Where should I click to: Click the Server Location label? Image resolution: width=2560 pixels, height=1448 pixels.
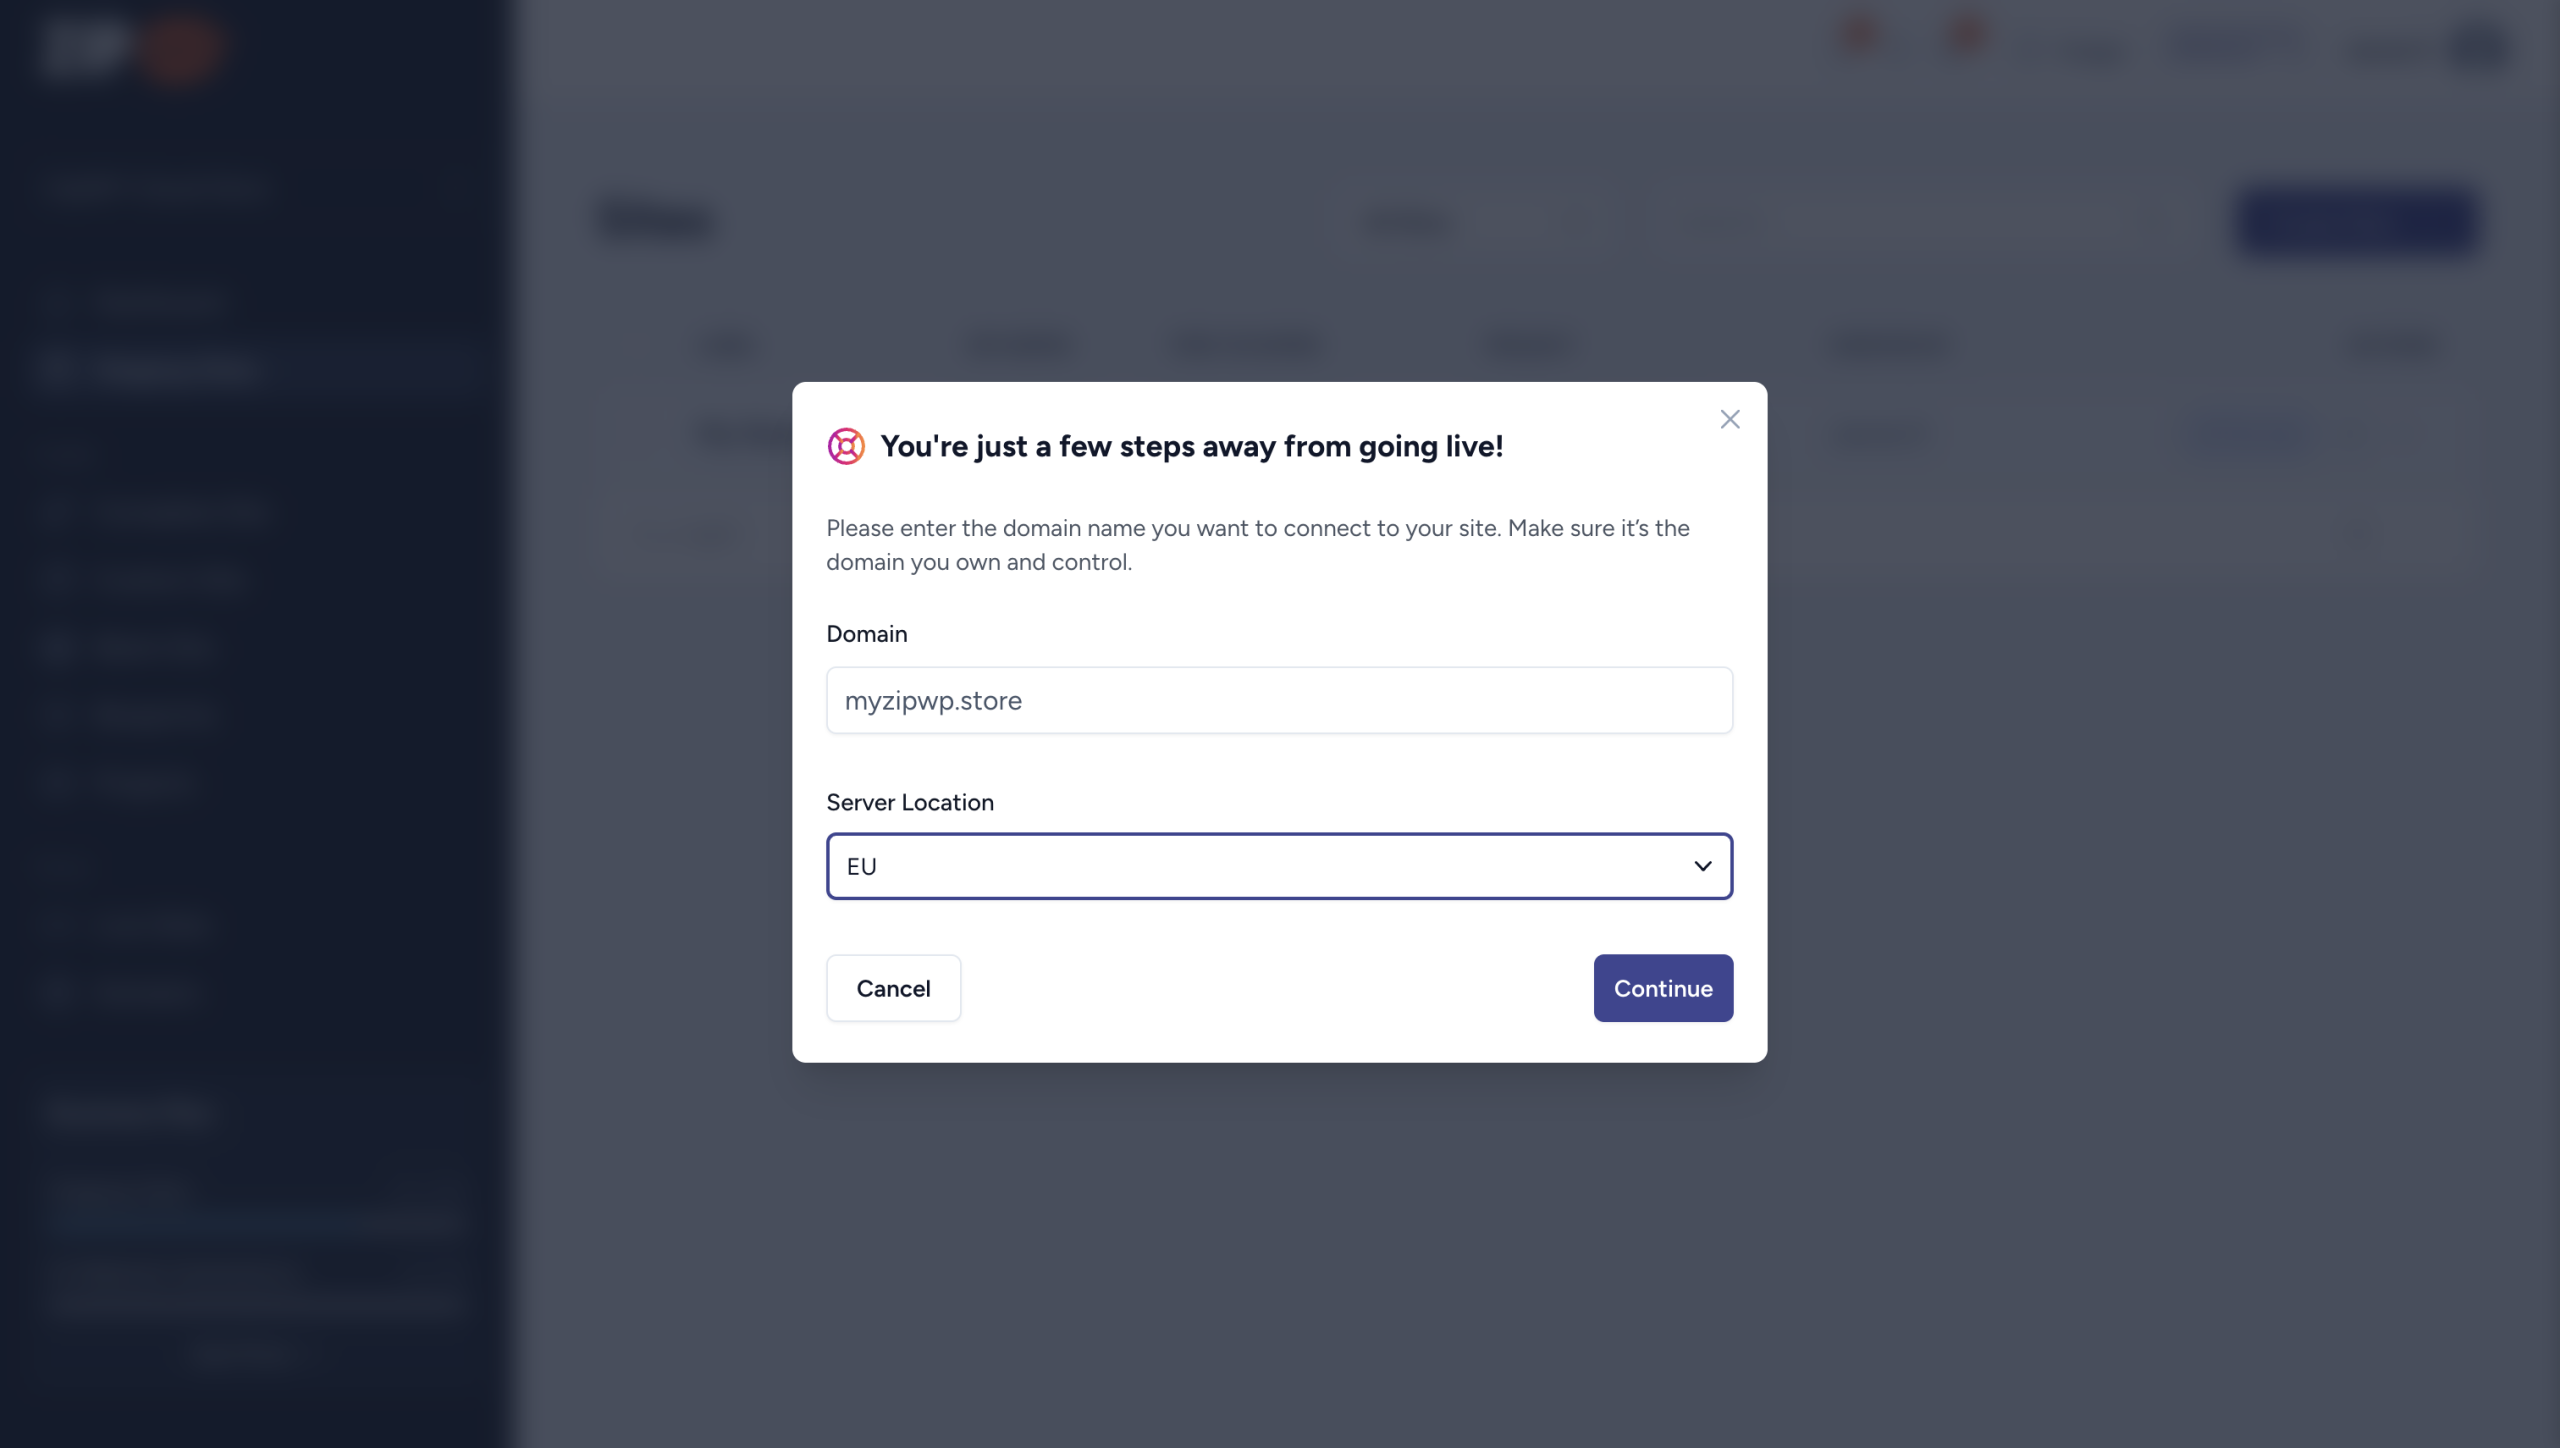[x=910, y=802]
